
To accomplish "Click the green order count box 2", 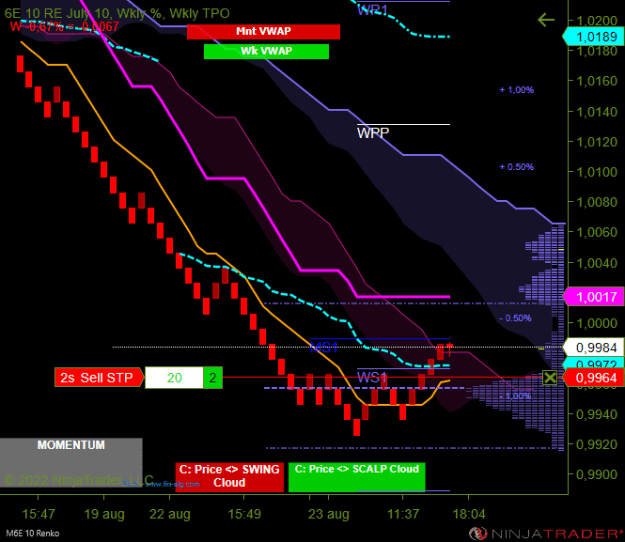I will click(x=213, y=377).
